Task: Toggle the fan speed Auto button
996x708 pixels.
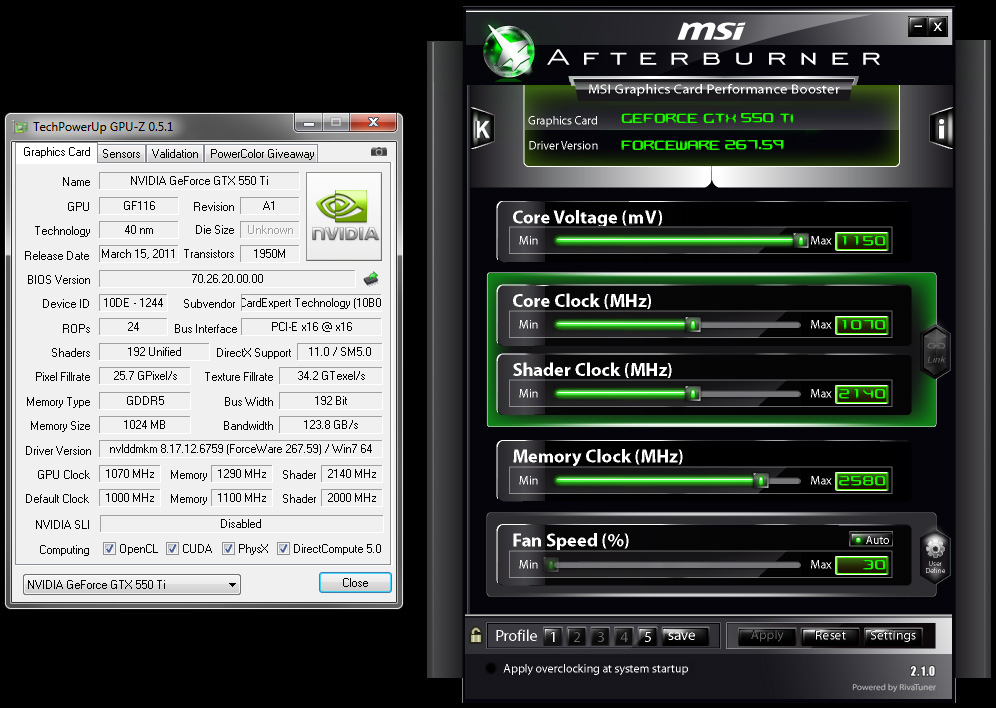Action: pyautogui.click(x=871, y=540)
